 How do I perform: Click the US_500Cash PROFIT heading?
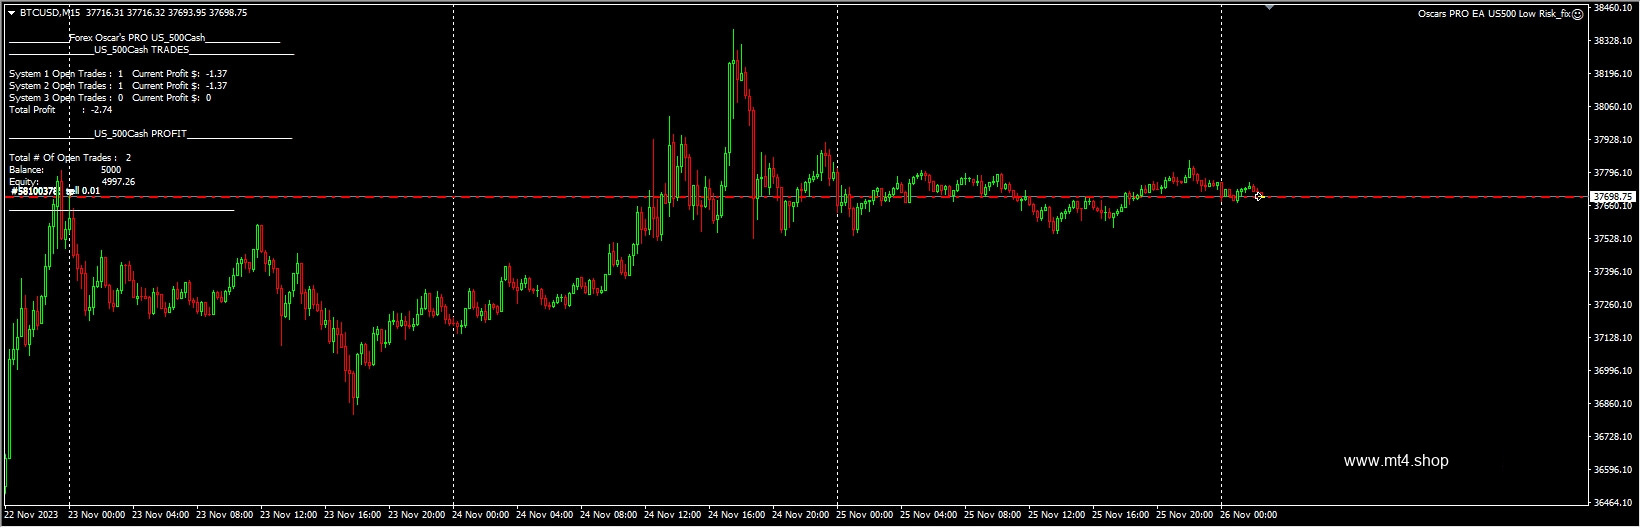tap(140, 134)
